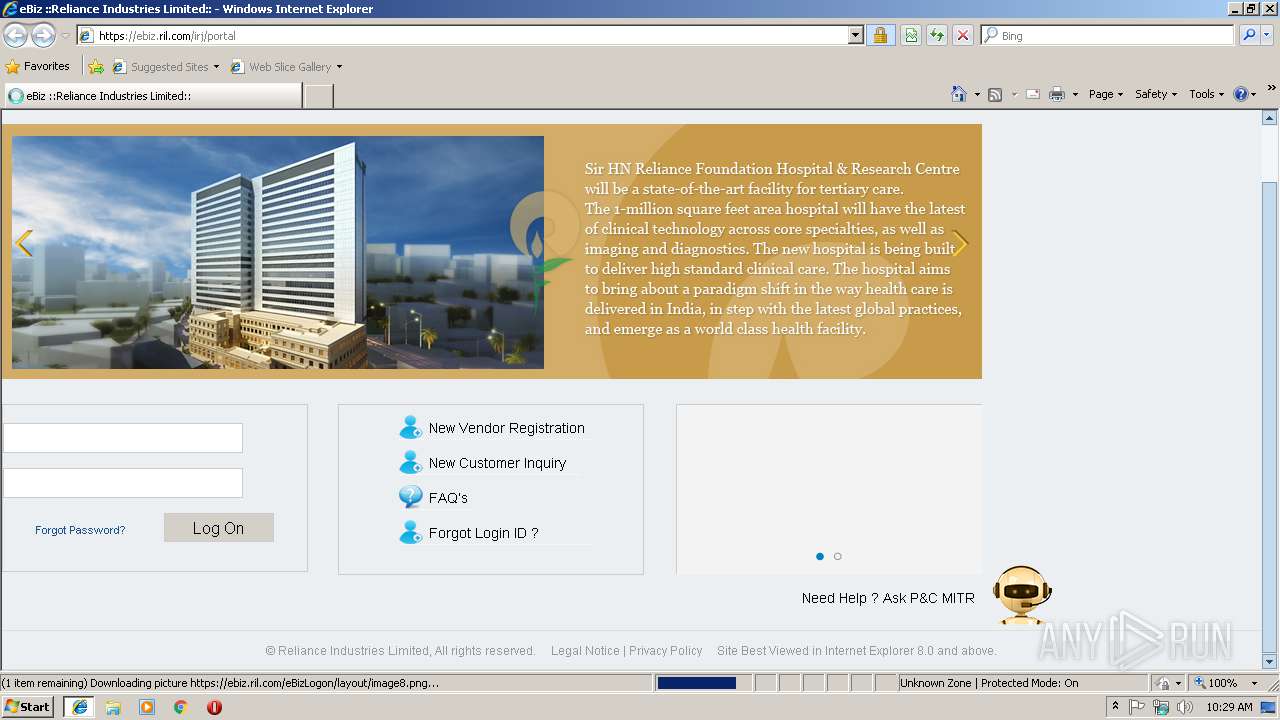Viewport: 1280px width, 720px height.
Task: Click the Add to Favorites Bar icon
Action: [96, 67]
